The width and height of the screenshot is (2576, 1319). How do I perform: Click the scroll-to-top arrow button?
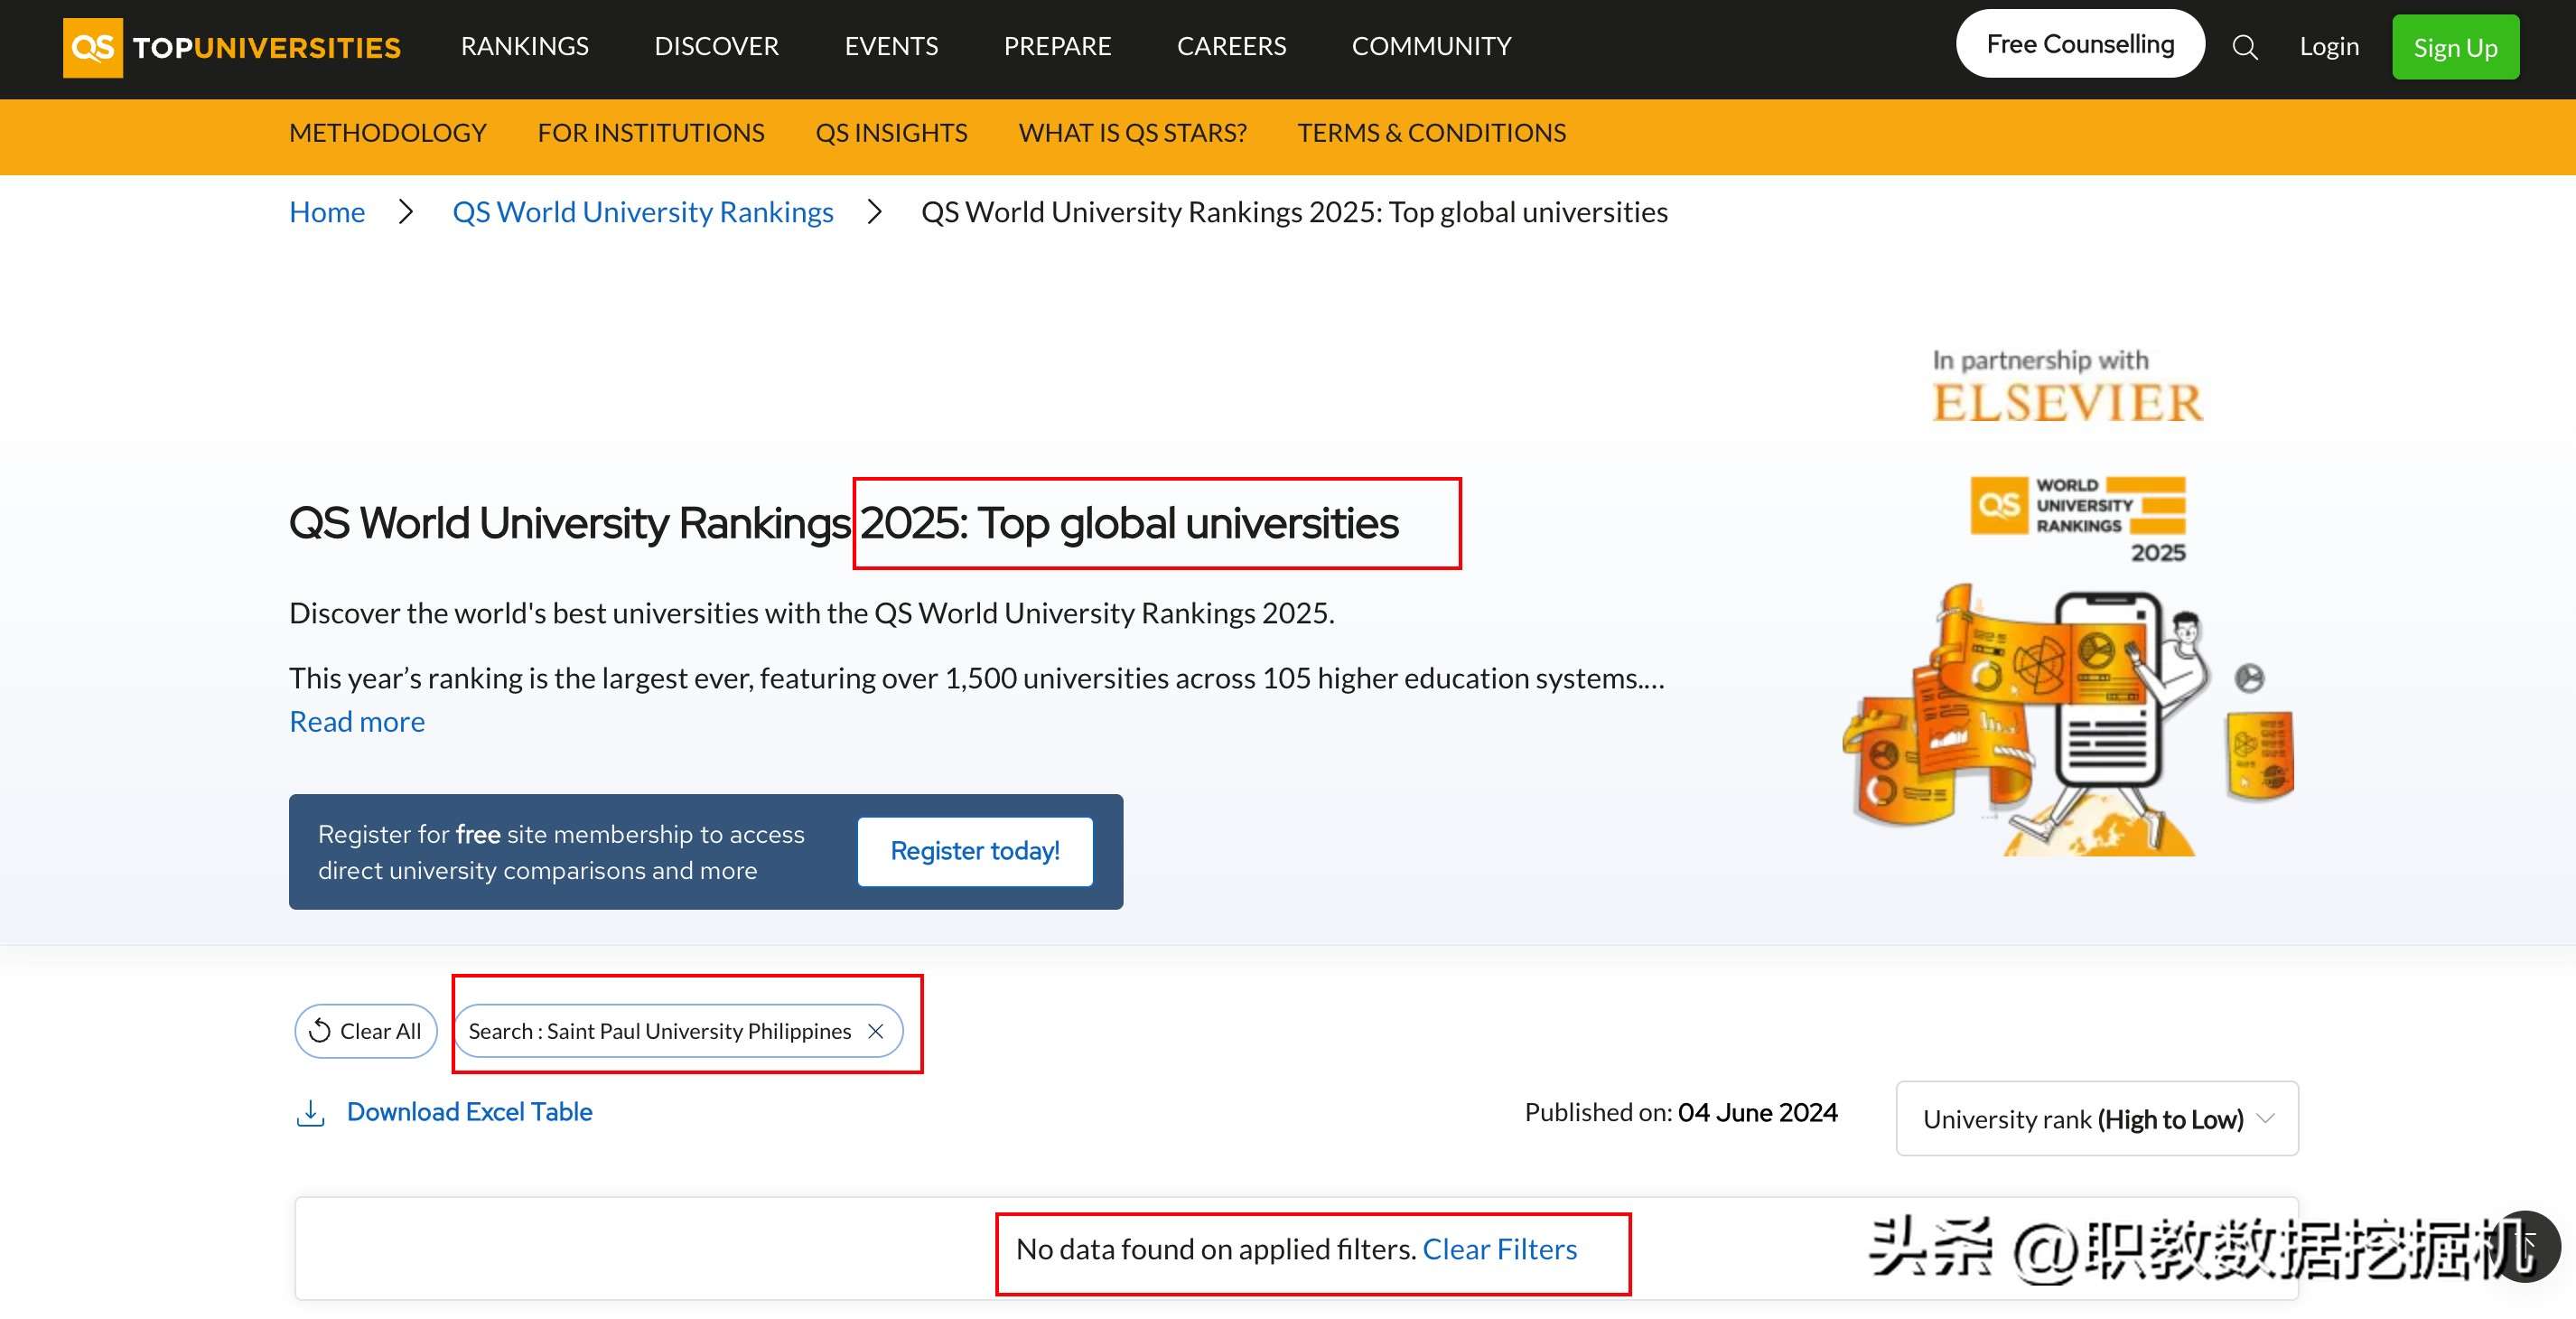2526,1246
